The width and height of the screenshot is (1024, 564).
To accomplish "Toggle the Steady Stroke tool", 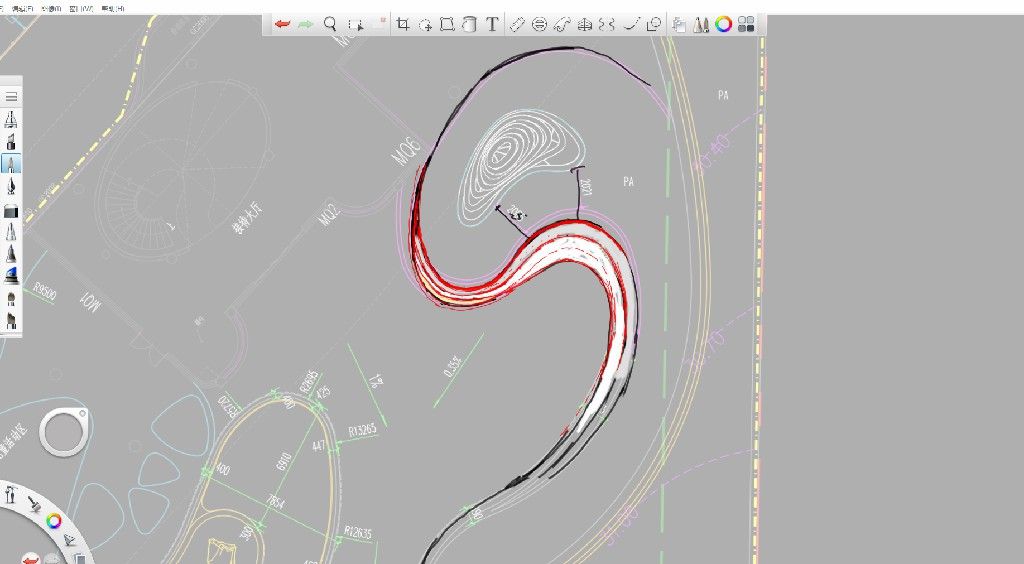I will pos(631,25).
